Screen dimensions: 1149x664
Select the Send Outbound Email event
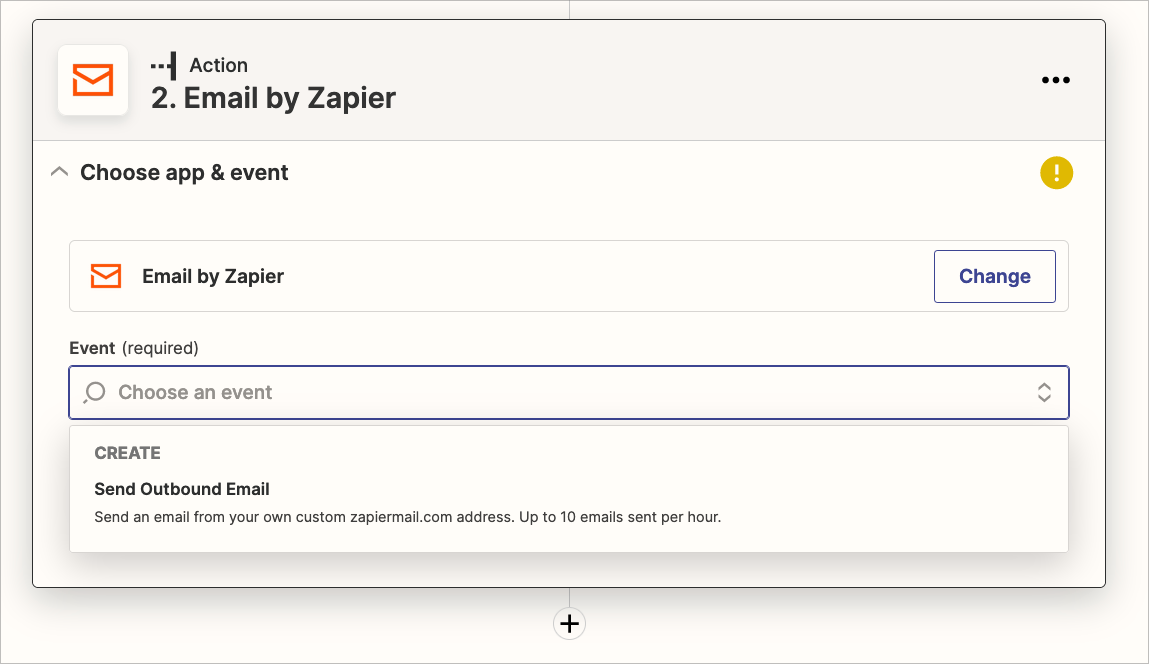181,489
